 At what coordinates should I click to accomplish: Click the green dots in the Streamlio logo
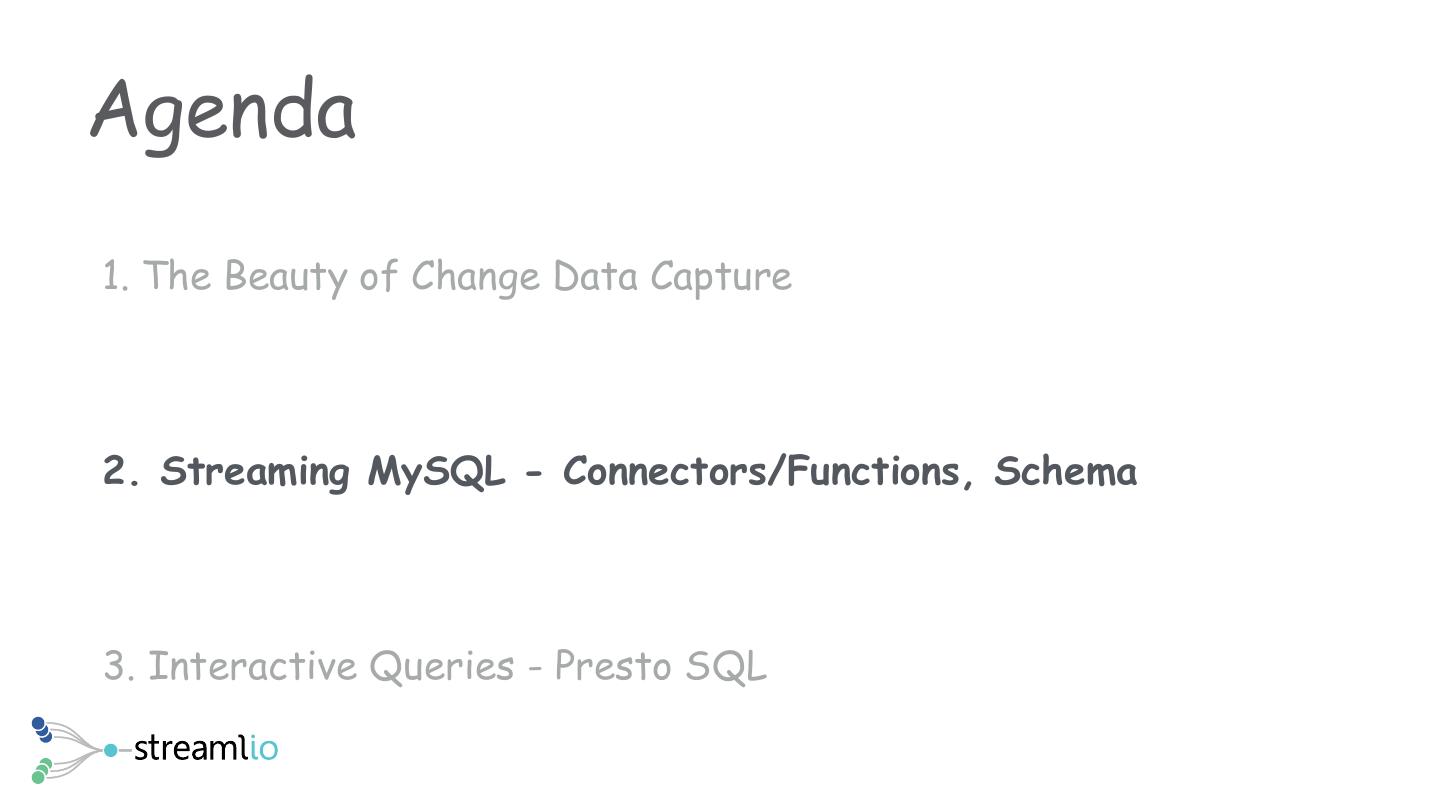pos(41,771)
